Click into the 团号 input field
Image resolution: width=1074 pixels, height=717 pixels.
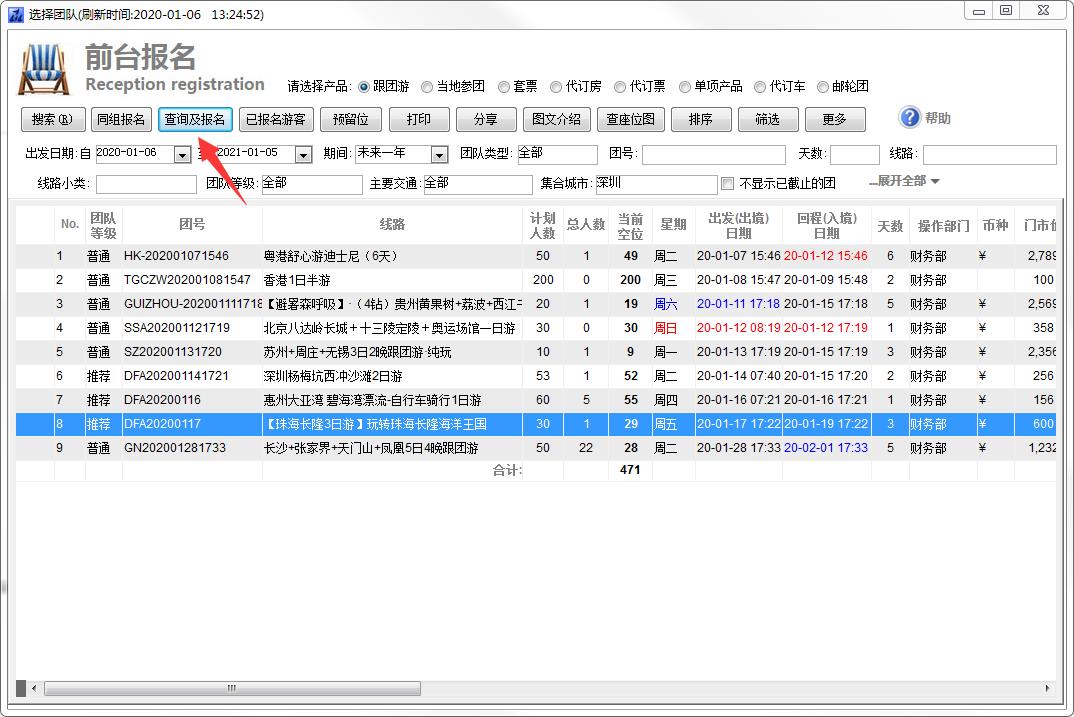(709, 154)
